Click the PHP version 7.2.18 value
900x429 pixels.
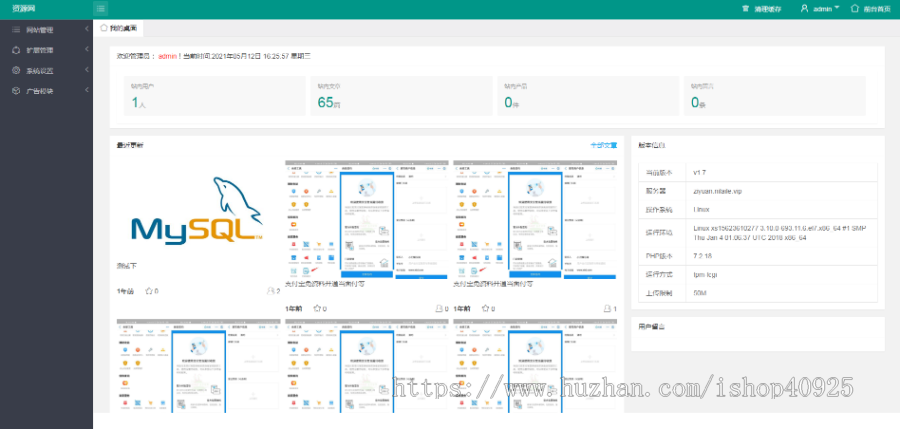[x=703, y=256]
